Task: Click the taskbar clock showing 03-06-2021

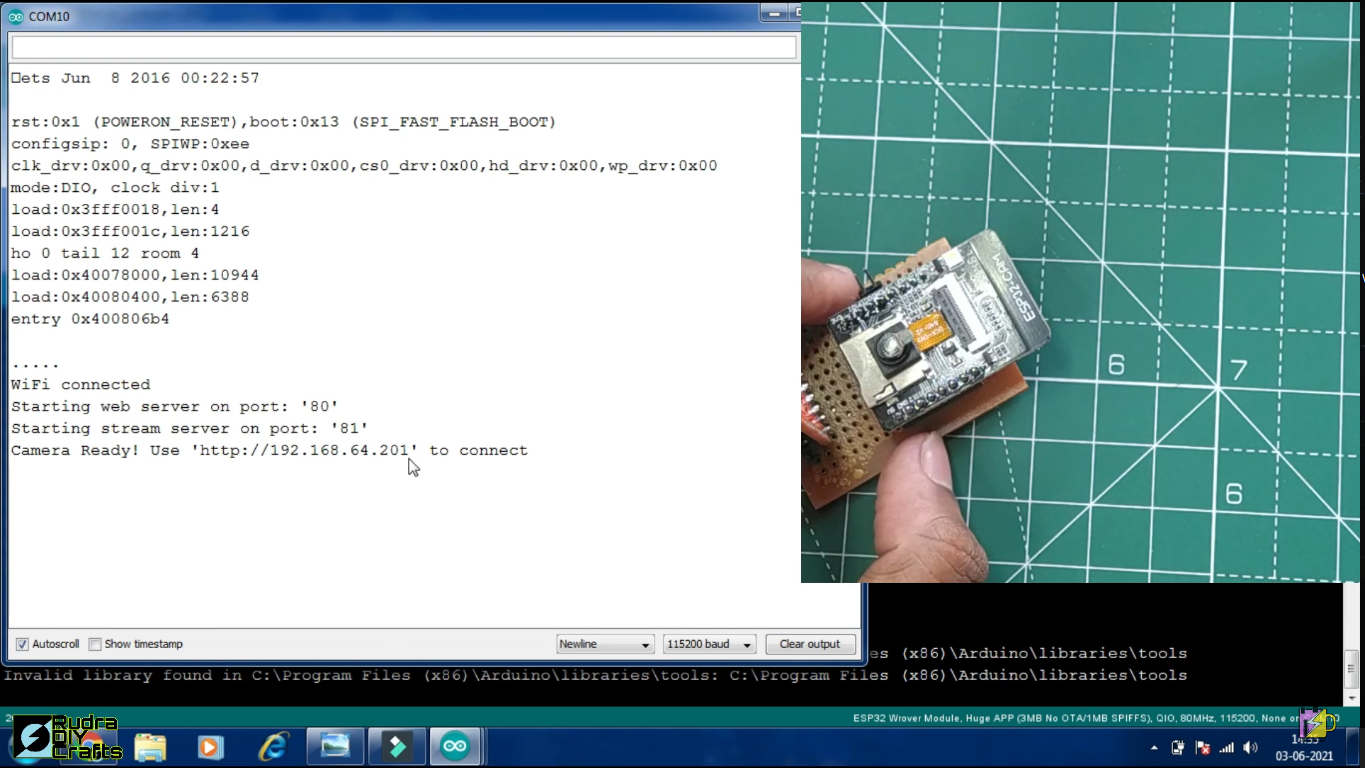Action: [1304, 747]
